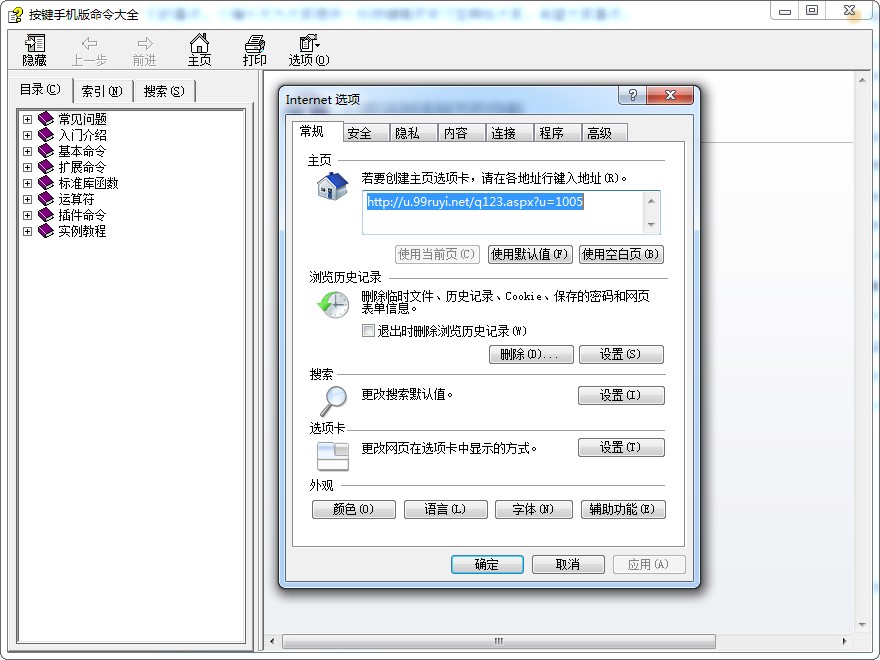Select the 常规 tab
The height and width of the screenshot is (660, 880).
317,131
